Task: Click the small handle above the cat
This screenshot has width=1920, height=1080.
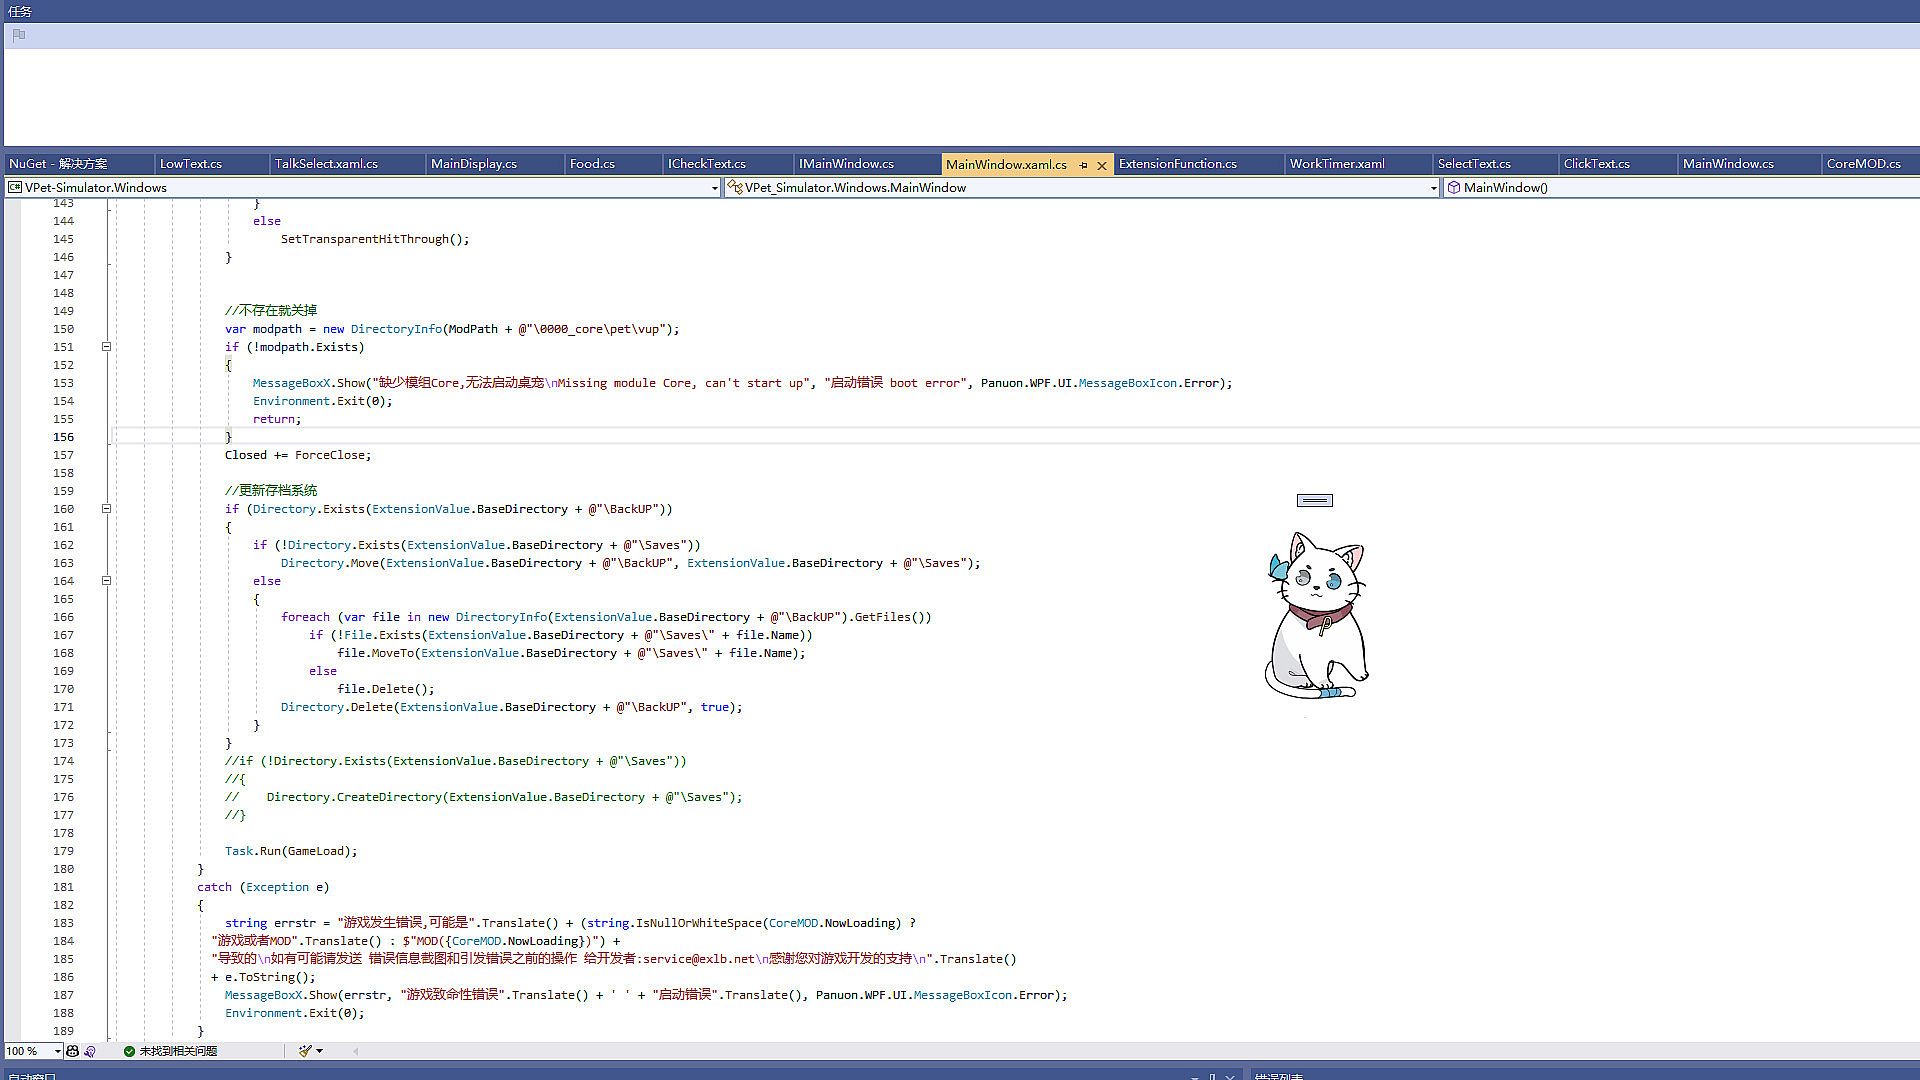Action: click(x=1314, y=500)
